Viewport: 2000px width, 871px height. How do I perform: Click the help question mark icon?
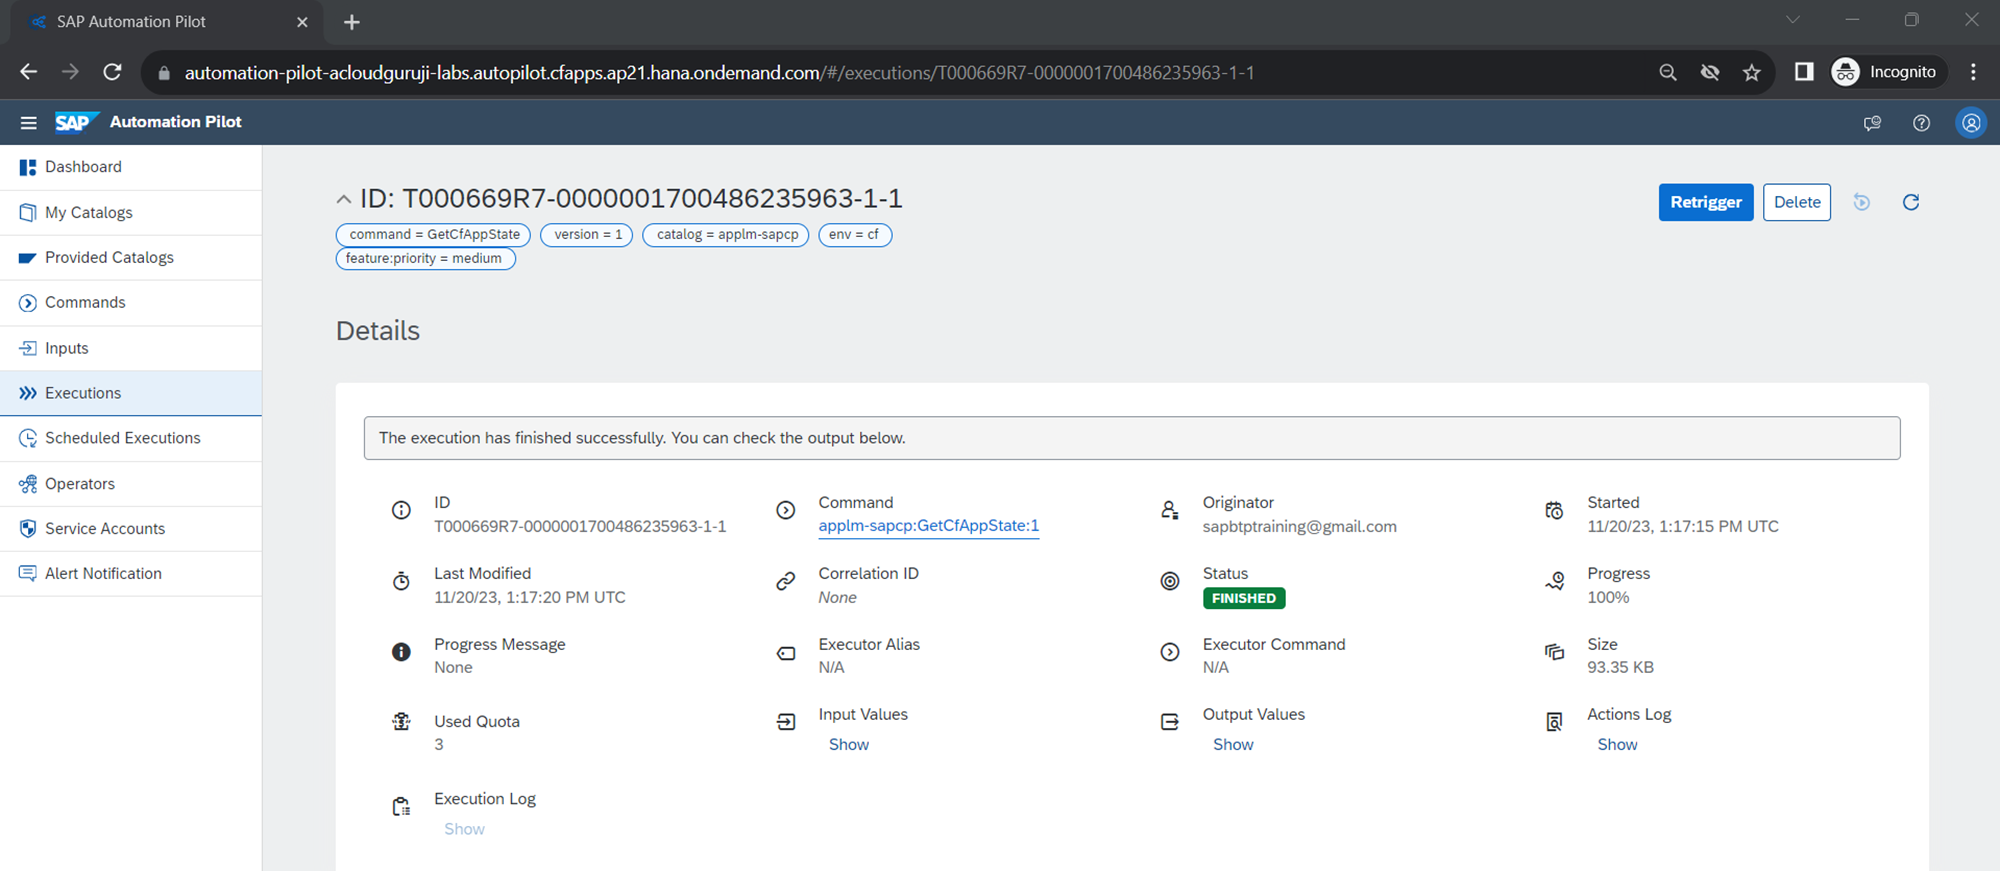[1921, 123]
